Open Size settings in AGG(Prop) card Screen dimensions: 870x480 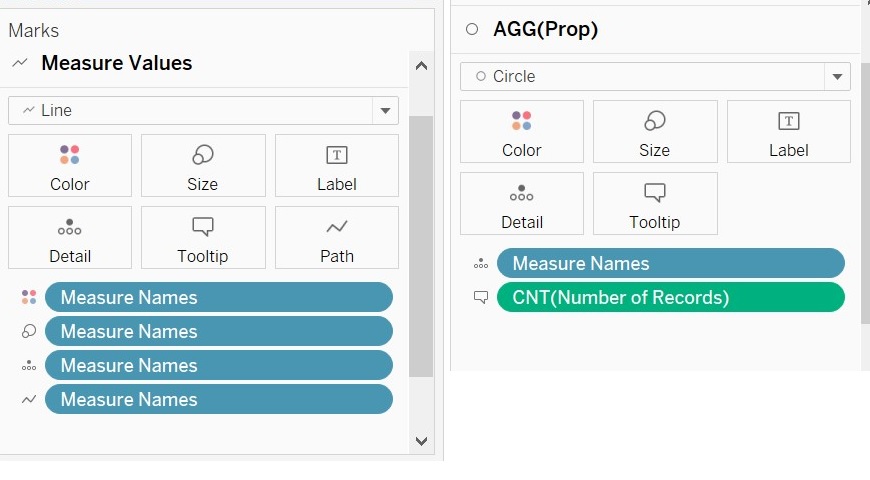click(654, 132)
